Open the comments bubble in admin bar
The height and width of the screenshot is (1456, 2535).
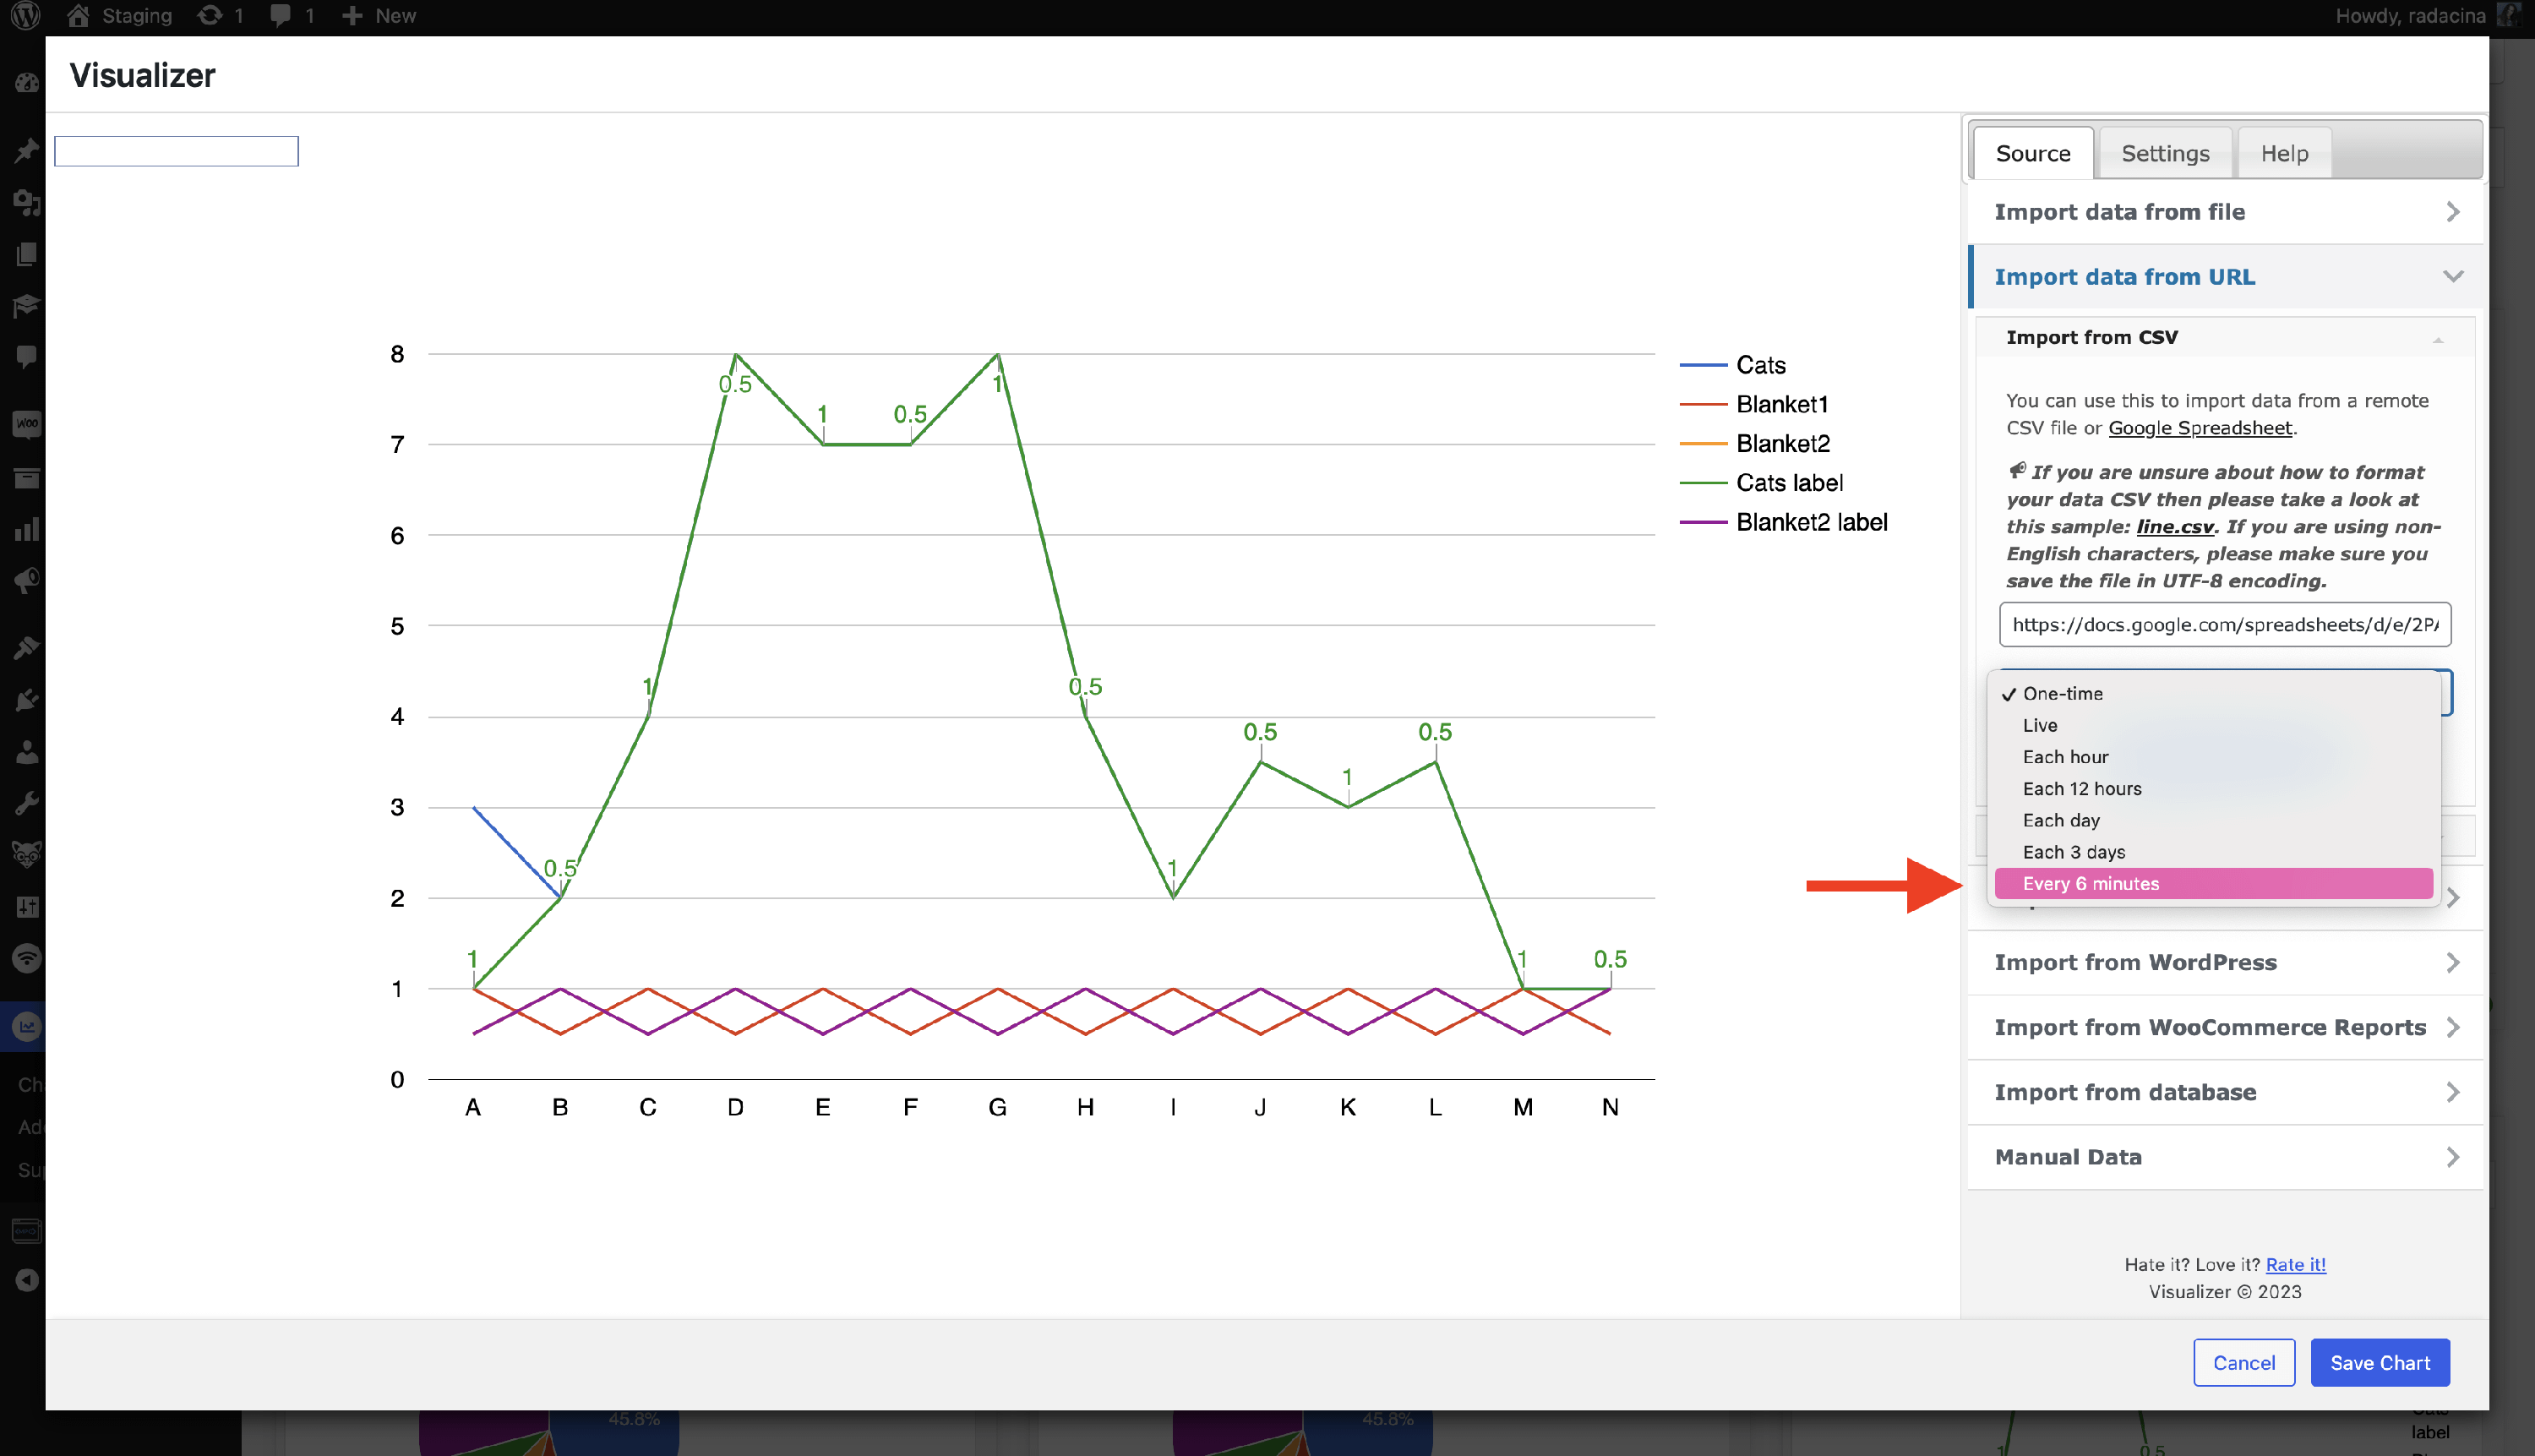281,15
